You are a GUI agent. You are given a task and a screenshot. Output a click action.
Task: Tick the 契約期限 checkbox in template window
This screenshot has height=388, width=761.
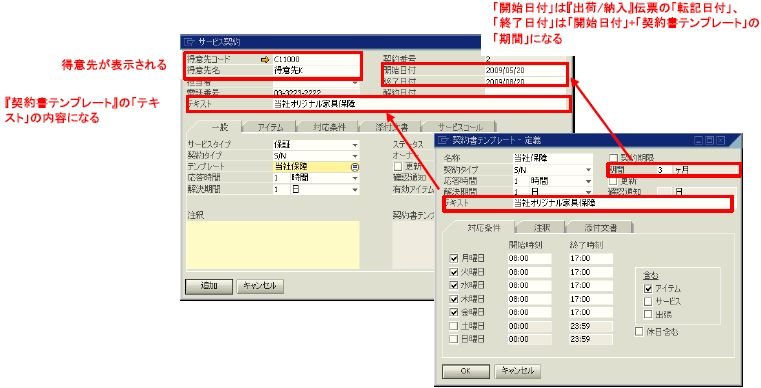tap(613, 158)
